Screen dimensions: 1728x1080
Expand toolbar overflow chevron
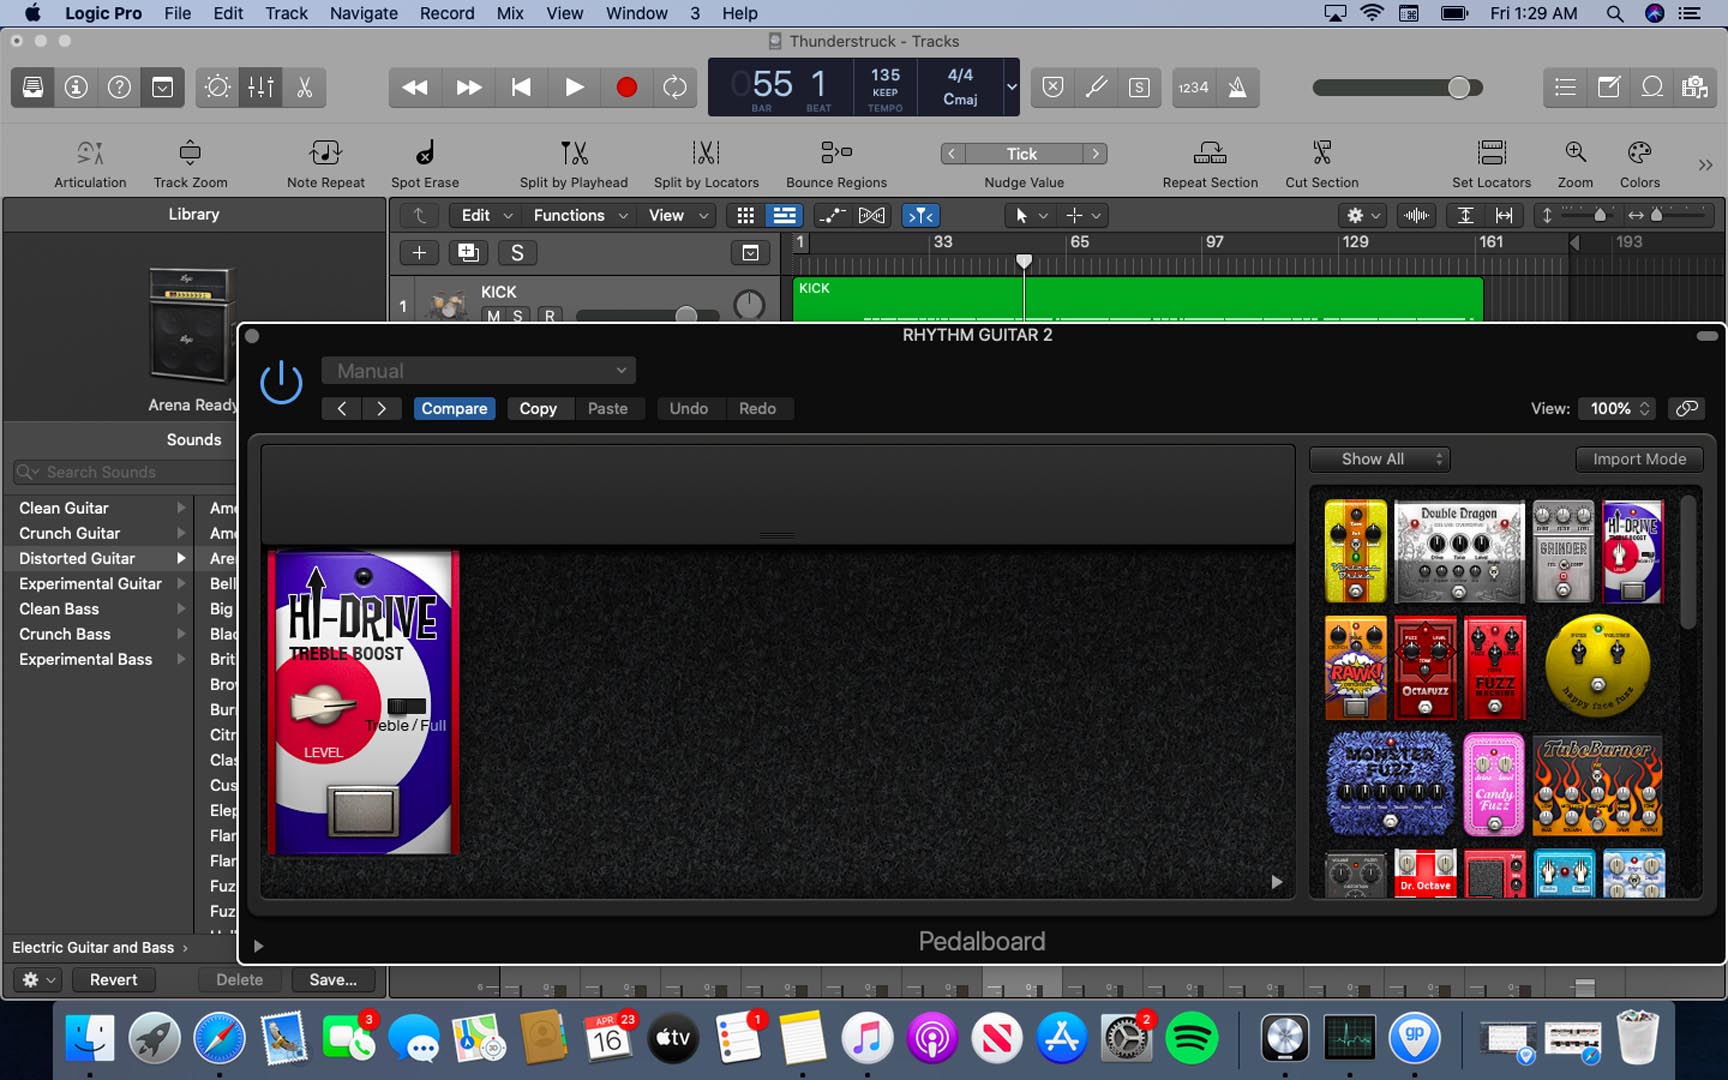(1705, 165)
